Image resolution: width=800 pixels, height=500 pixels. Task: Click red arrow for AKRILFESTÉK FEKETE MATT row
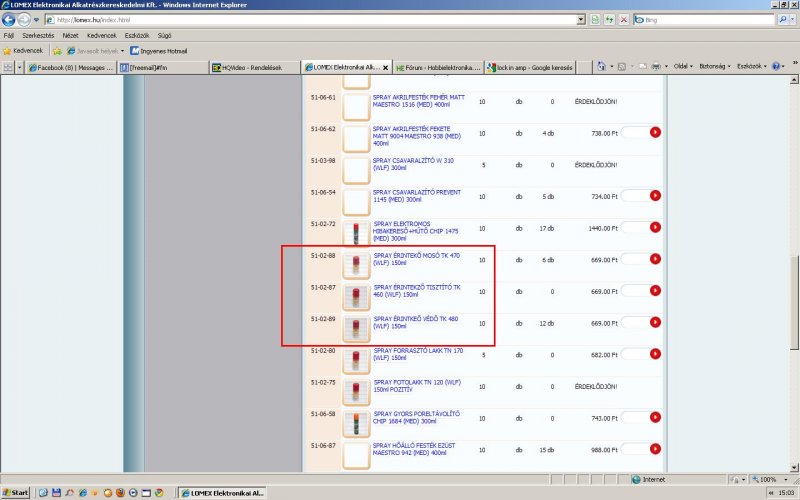point(655,133)
